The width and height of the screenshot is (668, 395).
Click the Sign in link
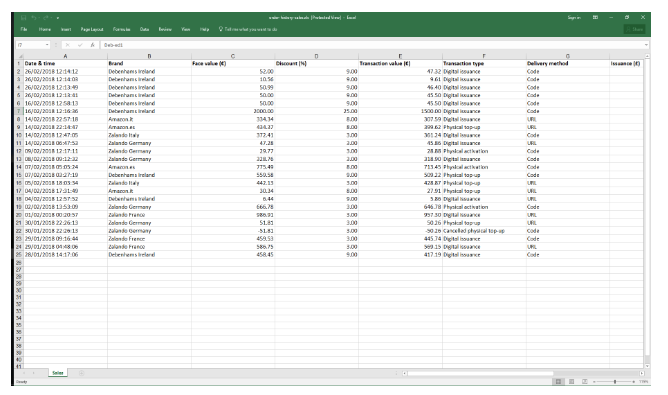pyautogui.click(x=574, y=18)
